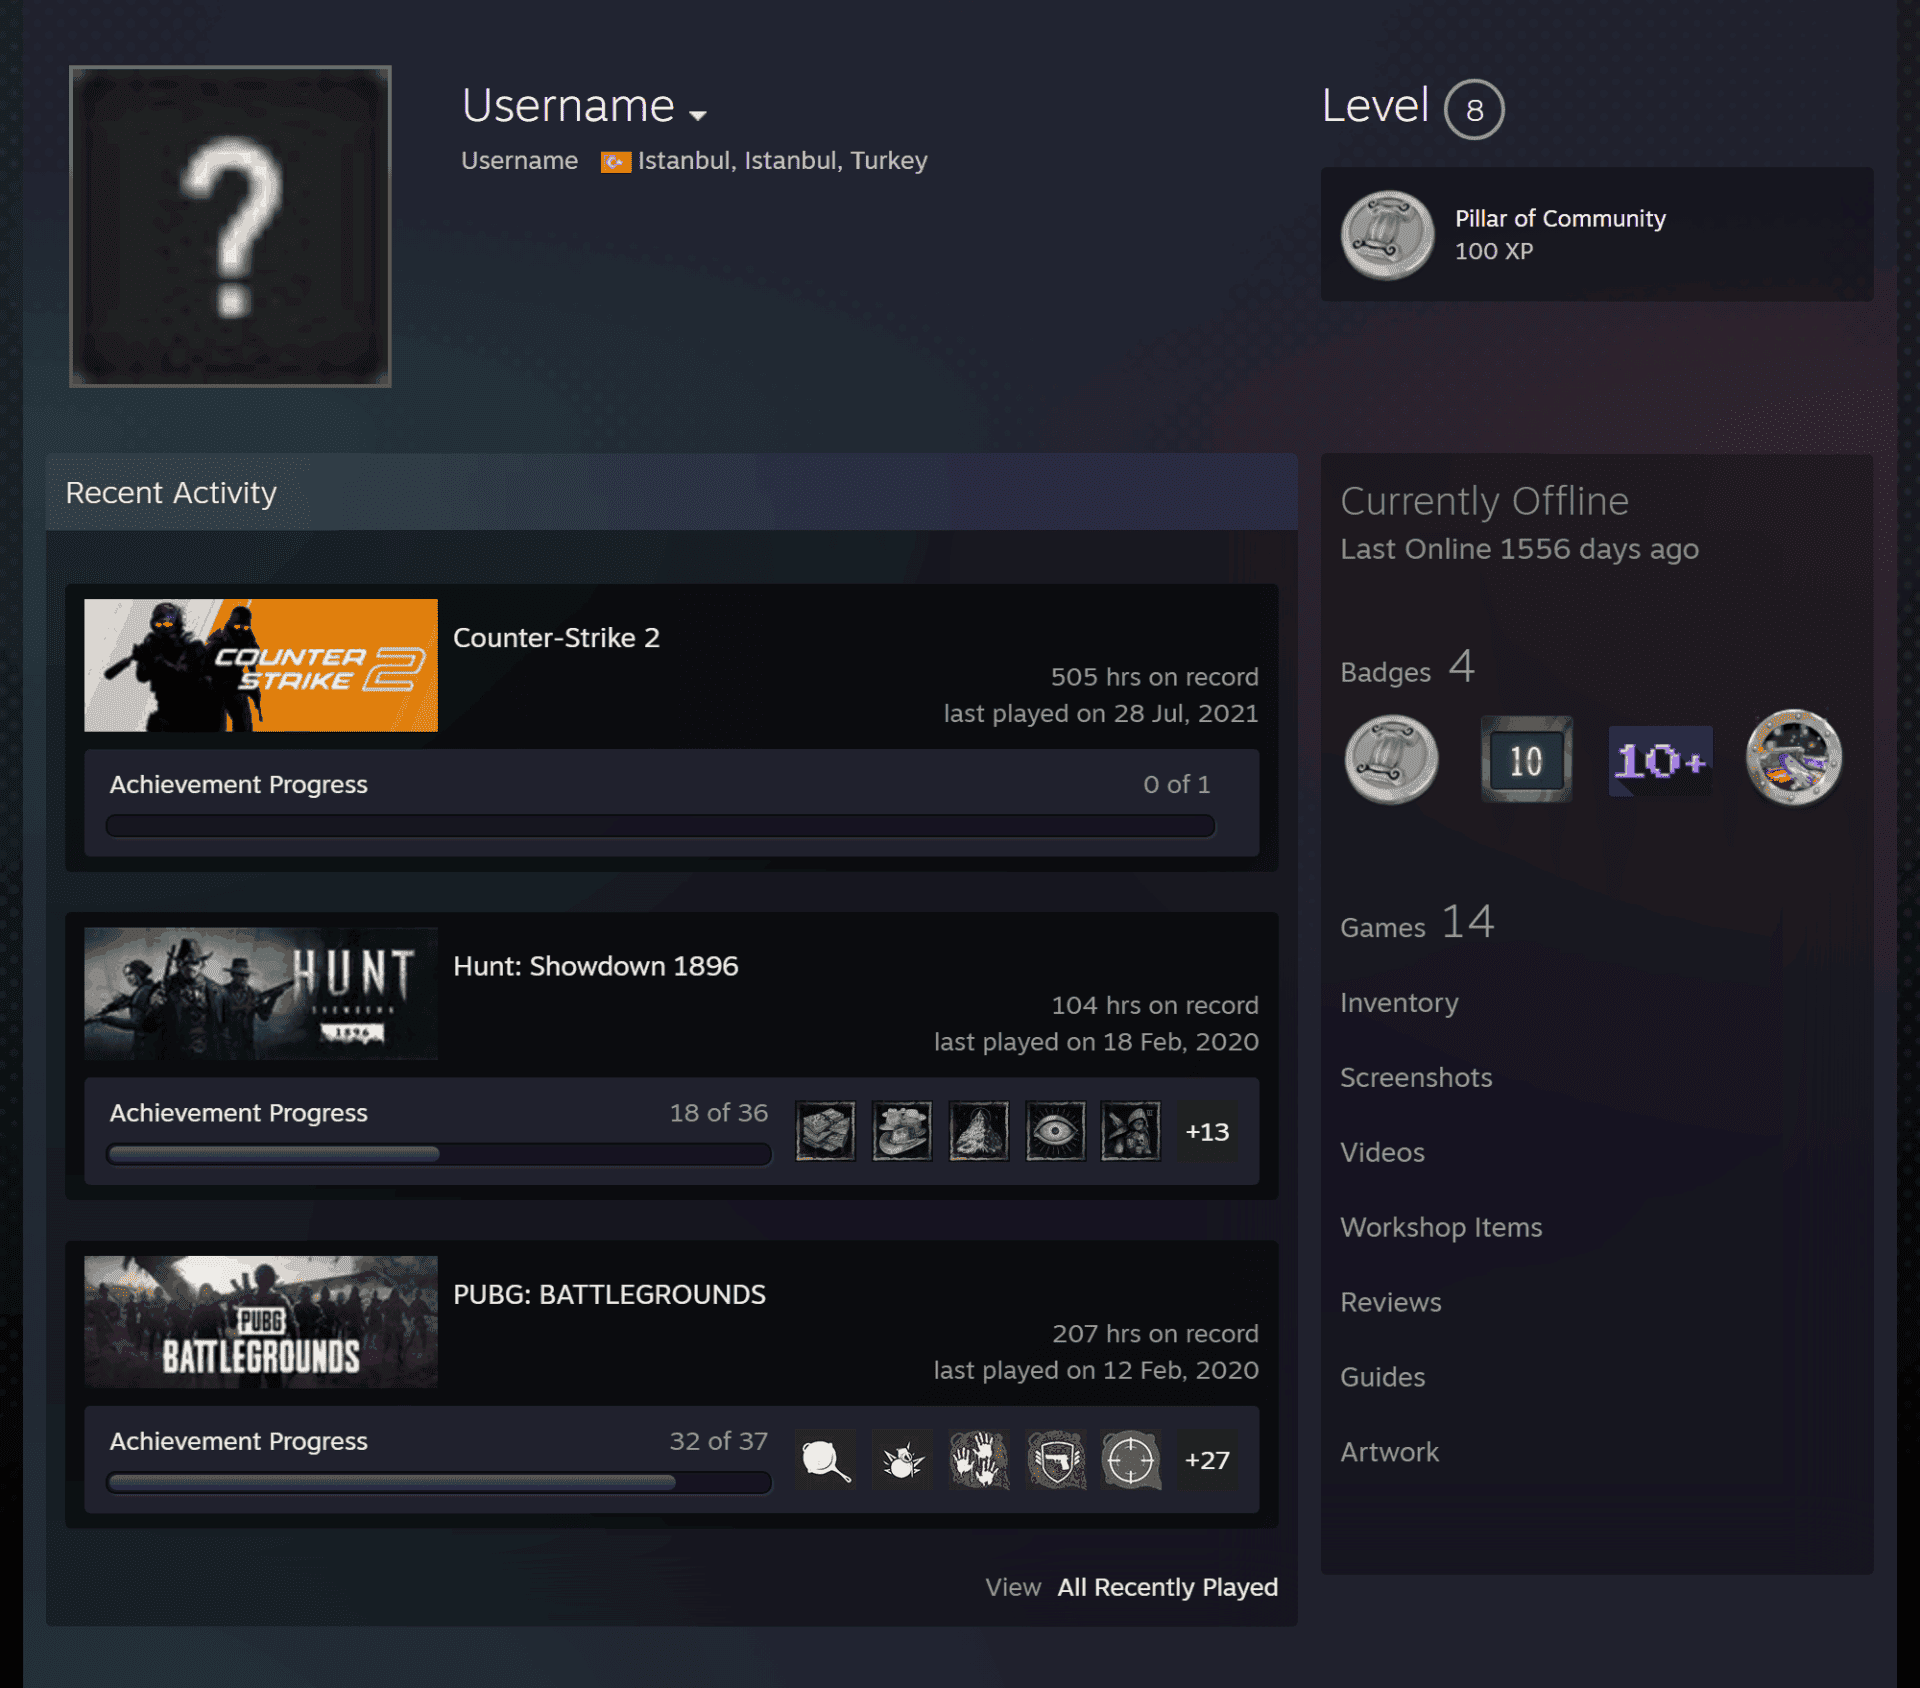This screenshot has height=1688, width=1920.
Task: Open the Pillar of Community badge in Badges row
Action: click(1391, 760)
